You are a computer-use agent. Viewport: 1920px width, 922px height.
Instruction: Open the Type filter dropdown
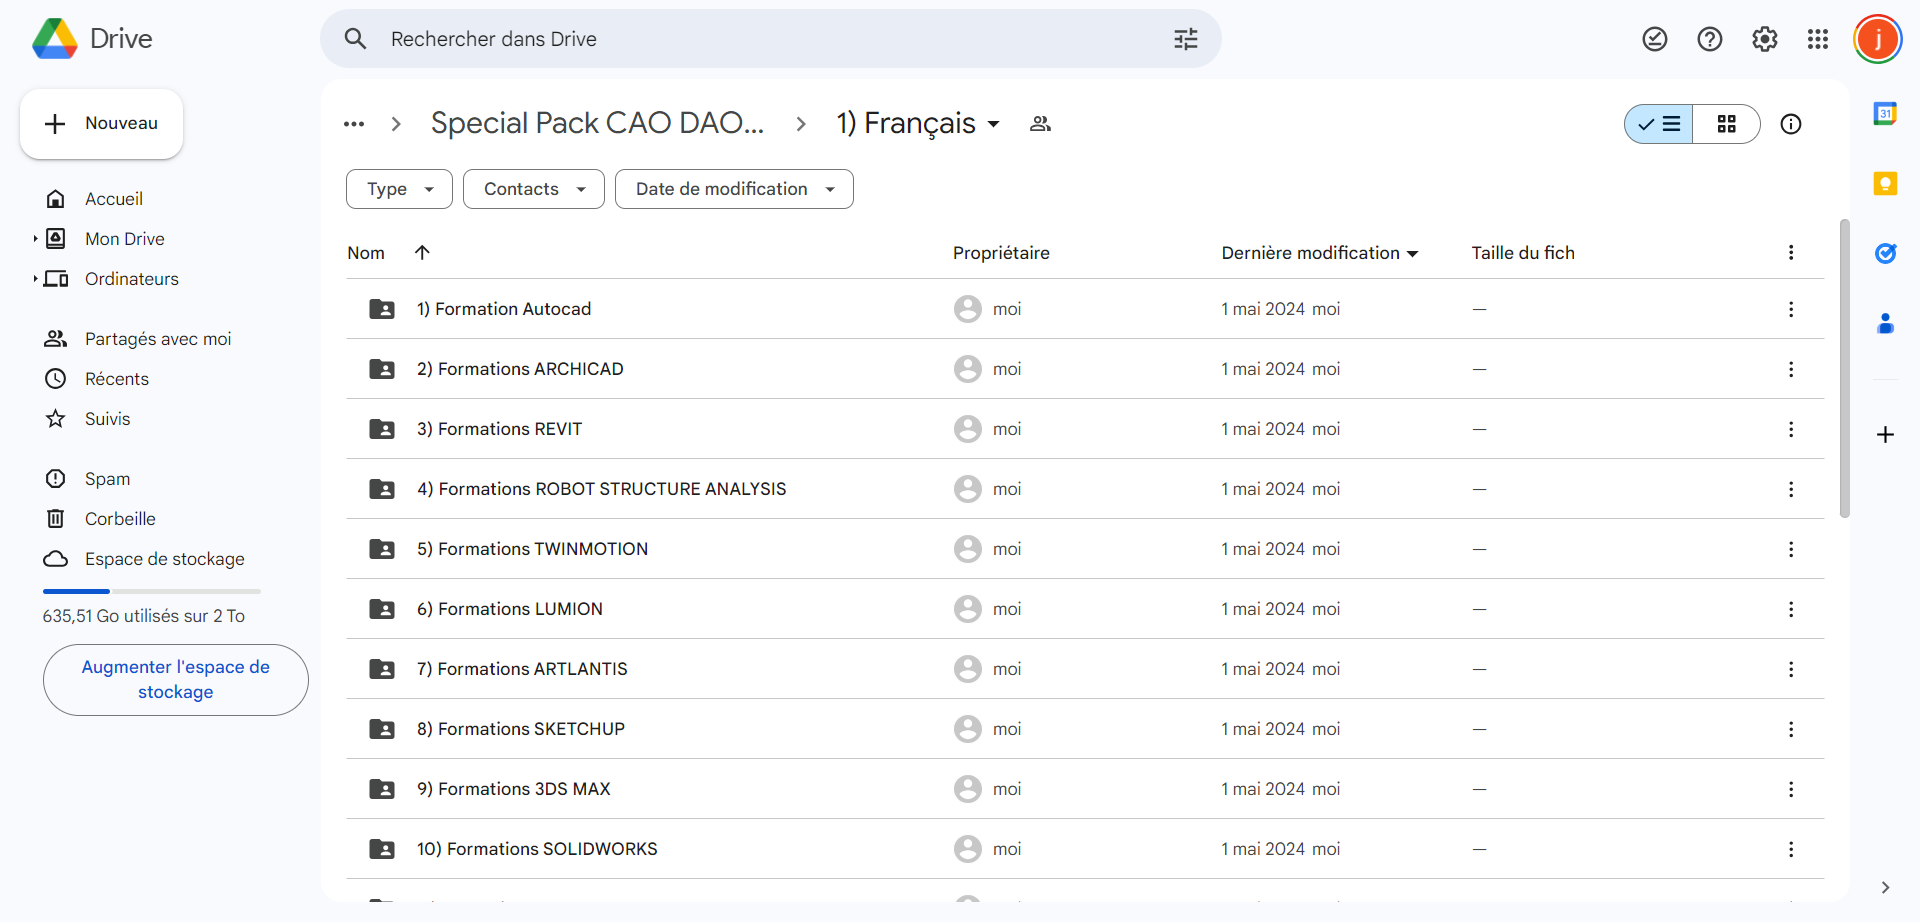click(399, 189)
